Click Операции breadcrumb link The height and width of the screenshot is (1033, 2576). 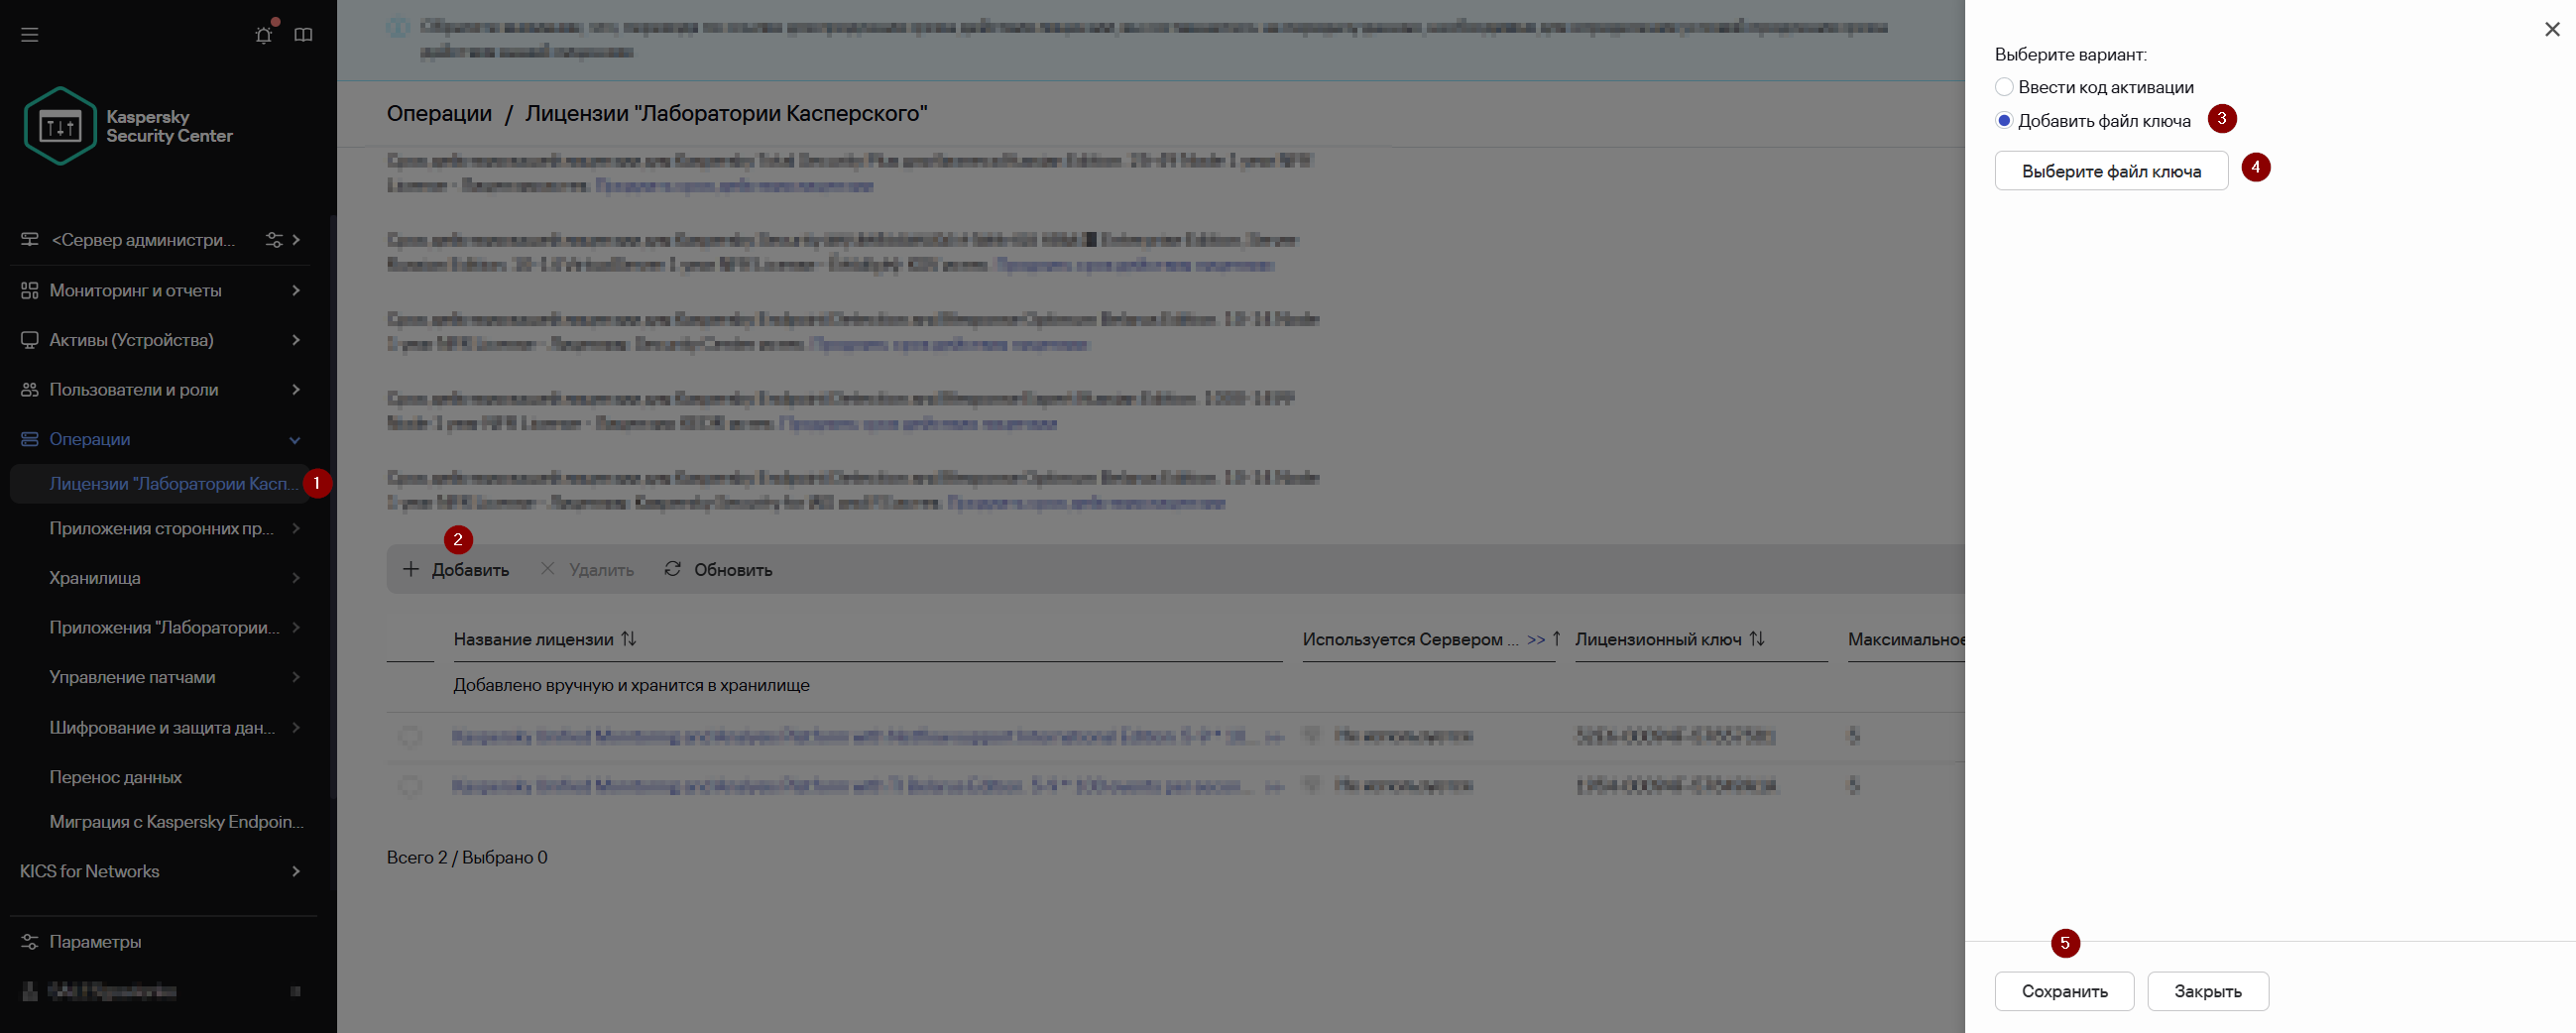coord(439,113)
